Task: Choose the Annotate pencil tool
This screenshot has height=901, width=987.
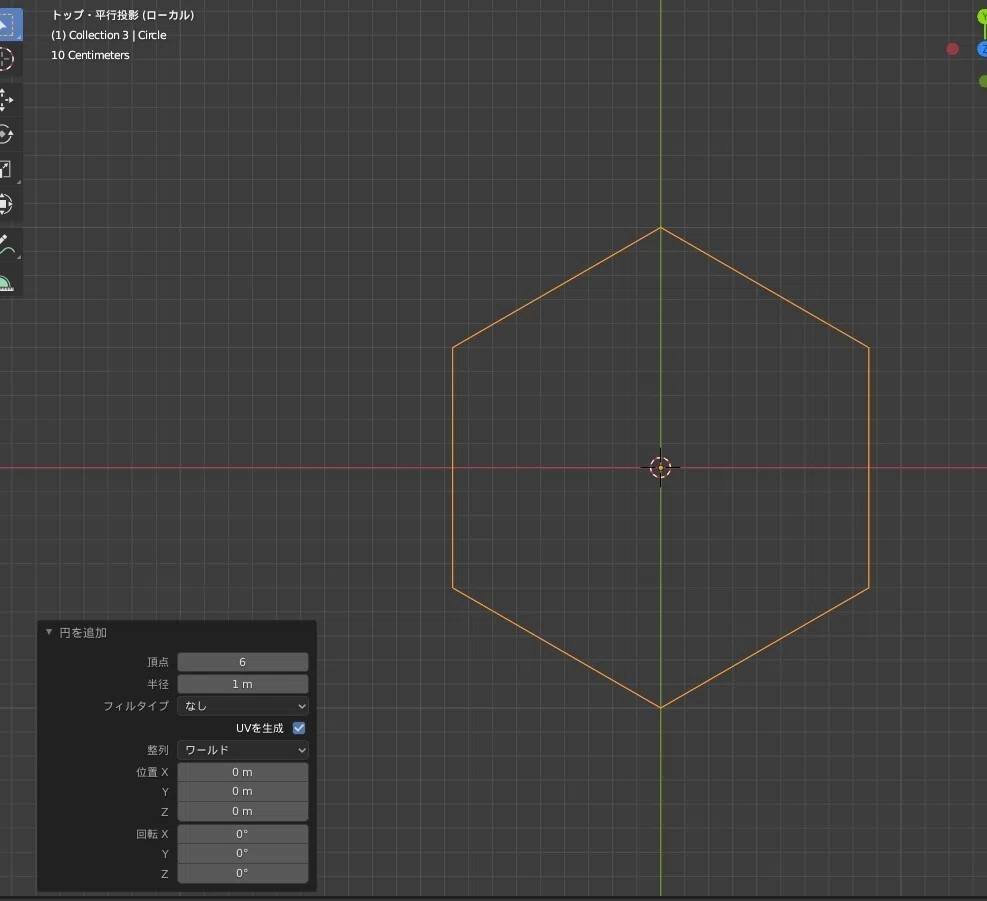Action: point(6,245)
